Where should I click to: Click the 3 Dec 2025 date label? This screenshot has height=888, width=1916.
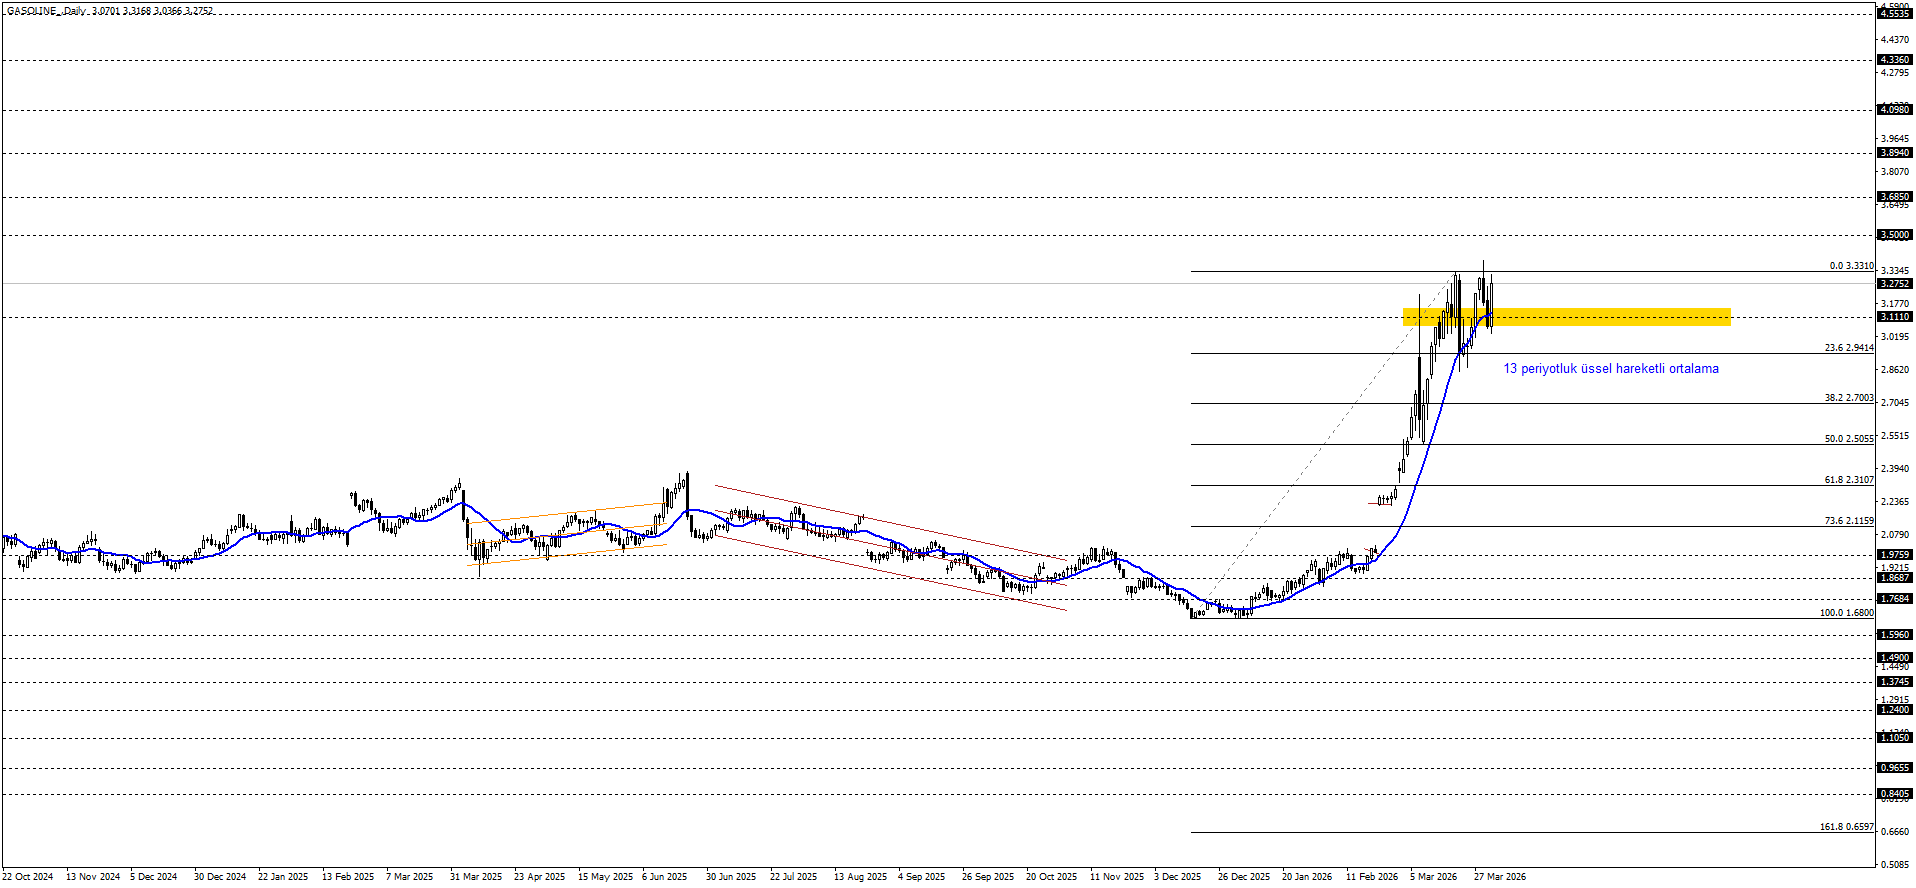pyautogui.click(x=1177, y=877)
